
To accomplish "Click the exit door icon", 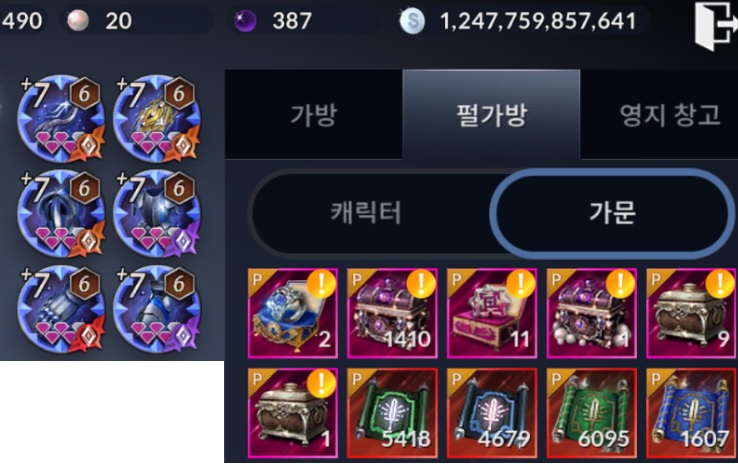I will (716, 25).
